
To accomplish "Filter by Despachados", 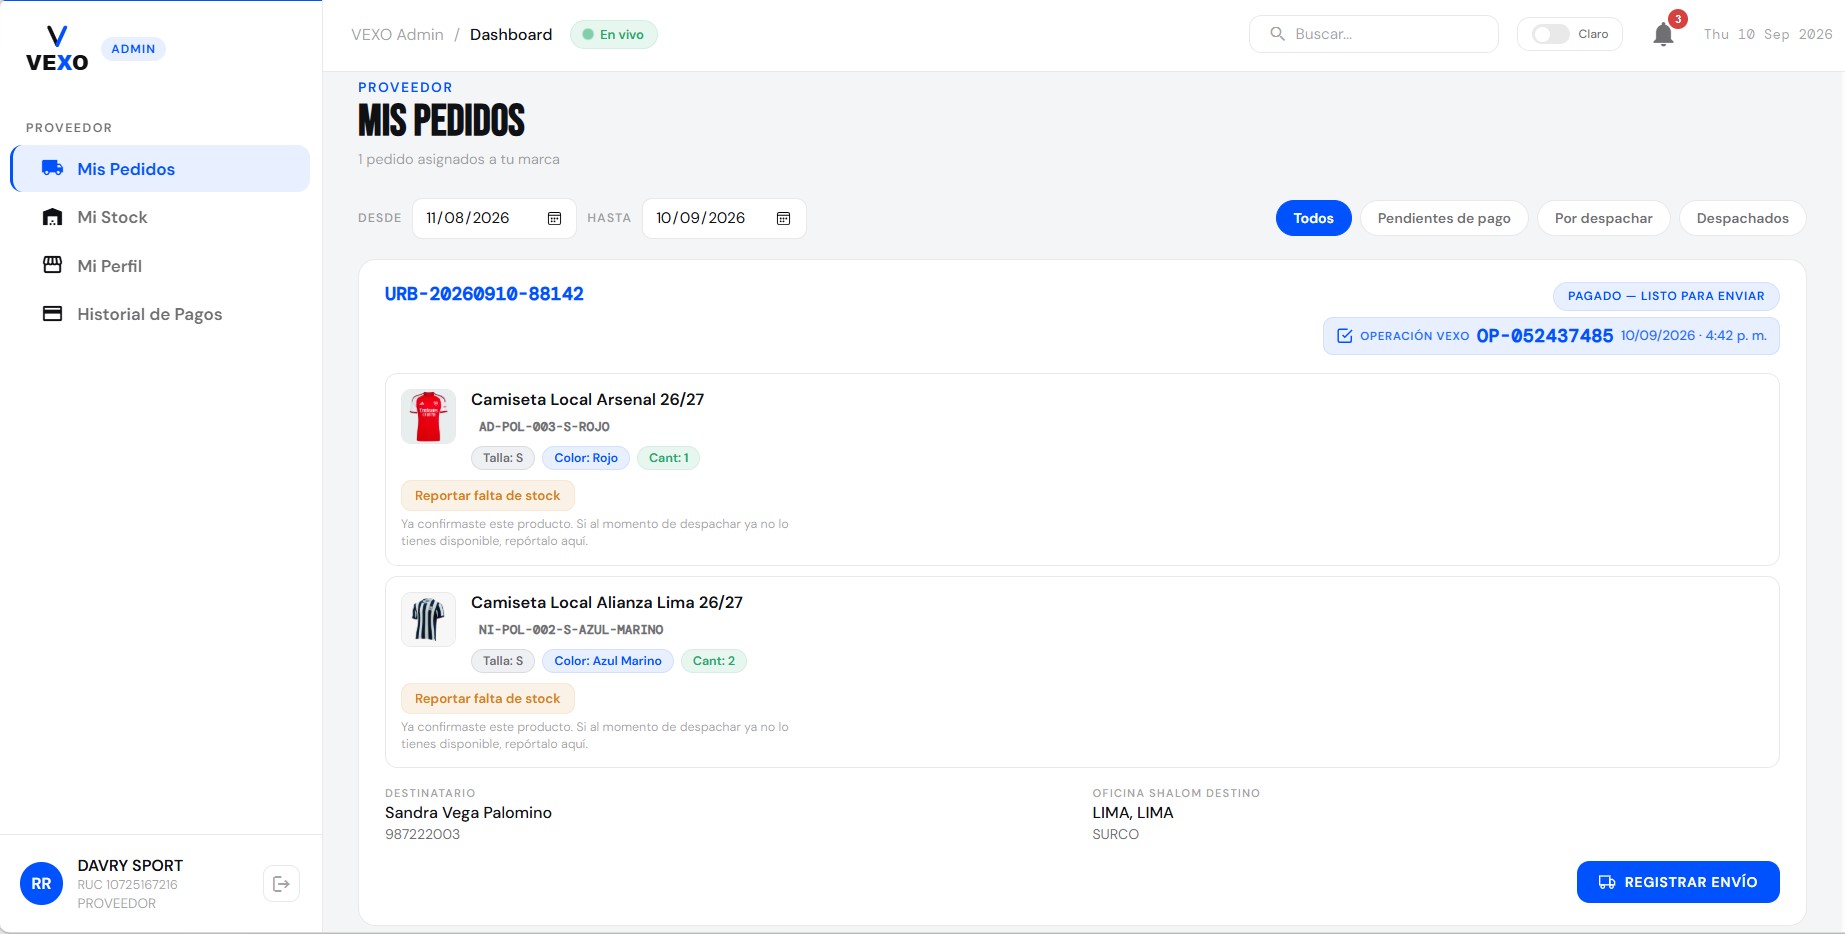I will click(x=1742, y=218).
